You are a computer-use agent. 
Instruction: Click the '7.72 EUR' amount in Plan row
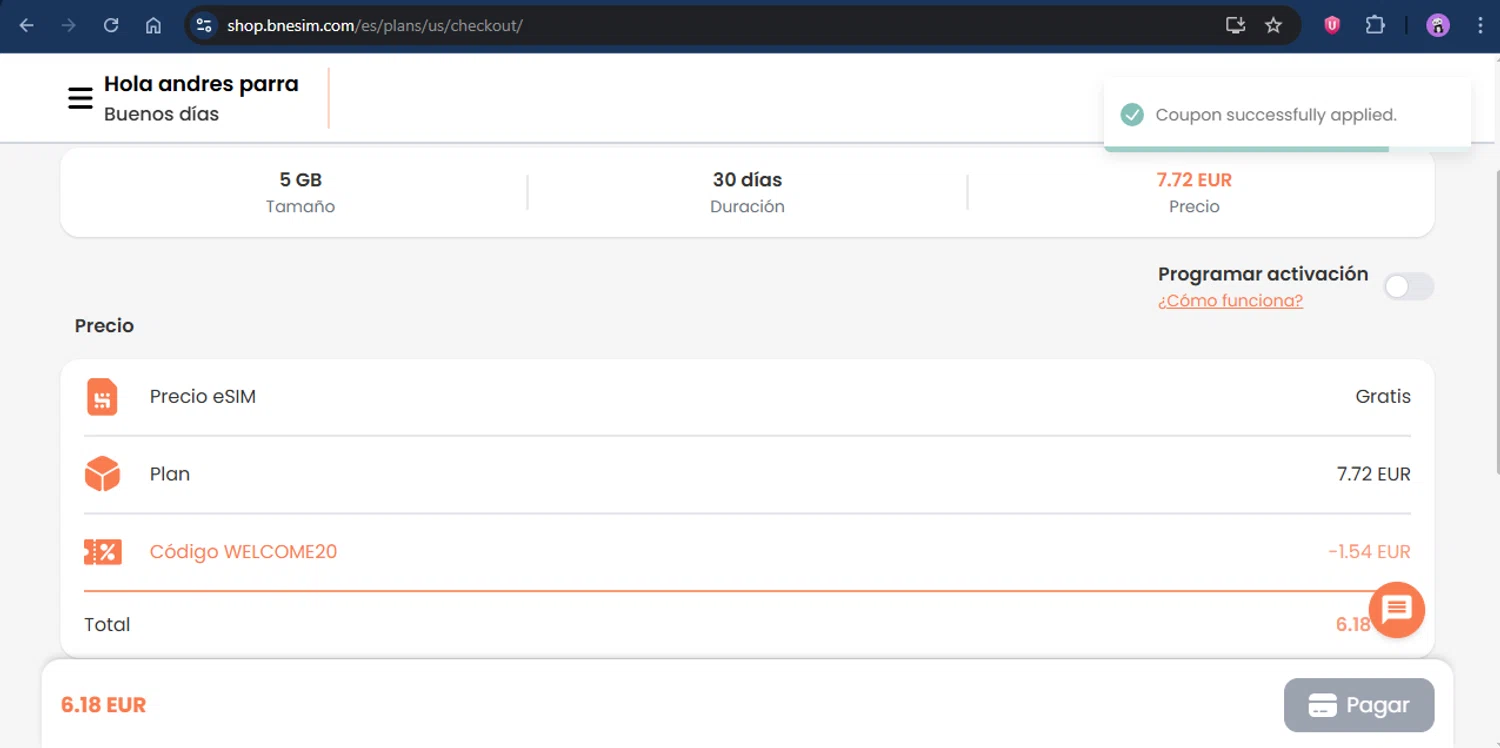pos(1374,474)
